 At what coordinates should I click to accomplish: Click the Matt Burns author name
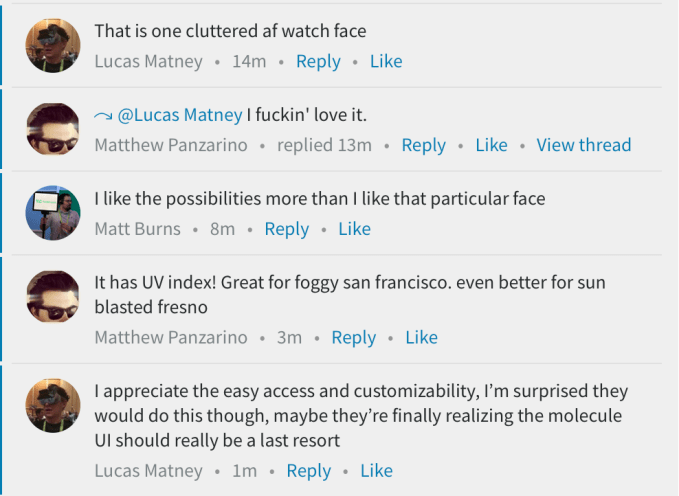click(137, 229)
